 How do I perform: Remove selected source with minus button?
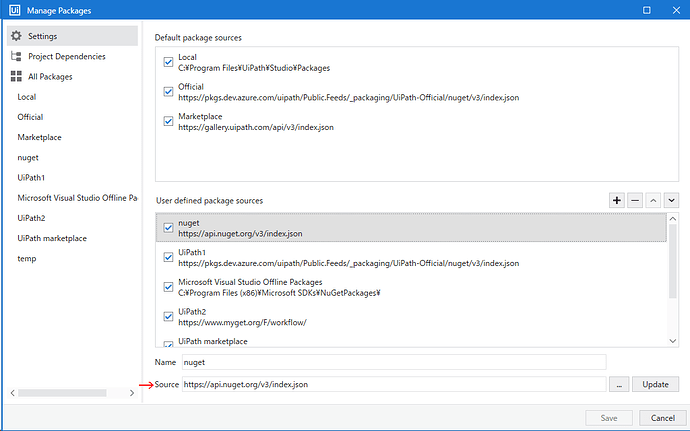pyautogui.click(x=635, y=200)
